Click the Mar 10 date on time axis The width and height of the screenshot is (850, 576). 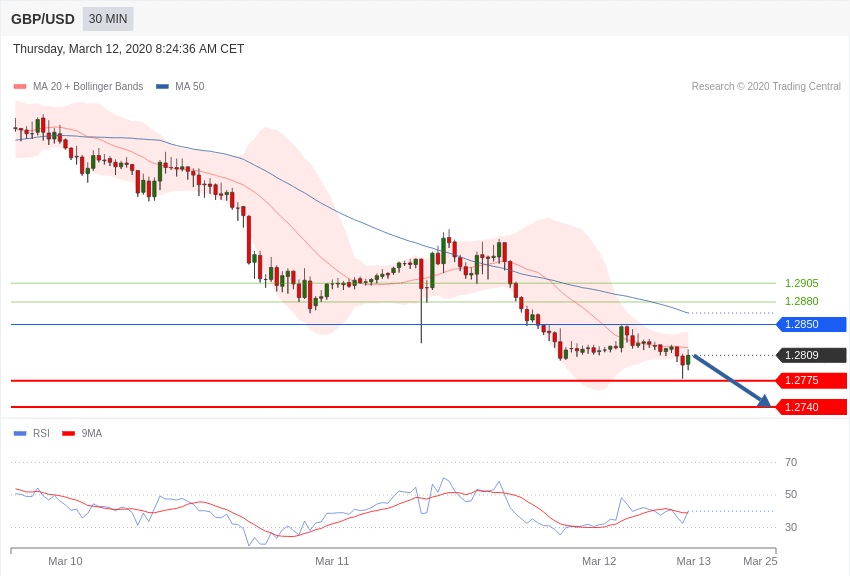click(65, 561)
